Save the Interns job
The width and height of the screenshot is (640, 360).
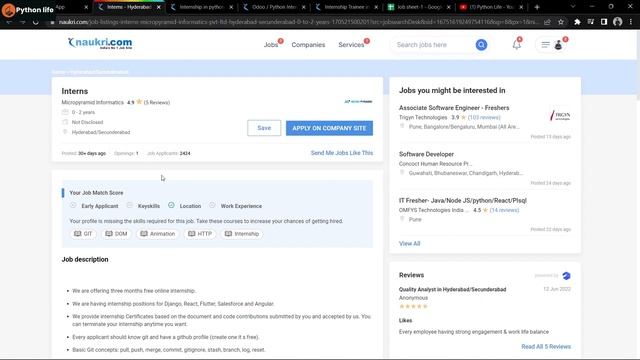coord(264,128)
